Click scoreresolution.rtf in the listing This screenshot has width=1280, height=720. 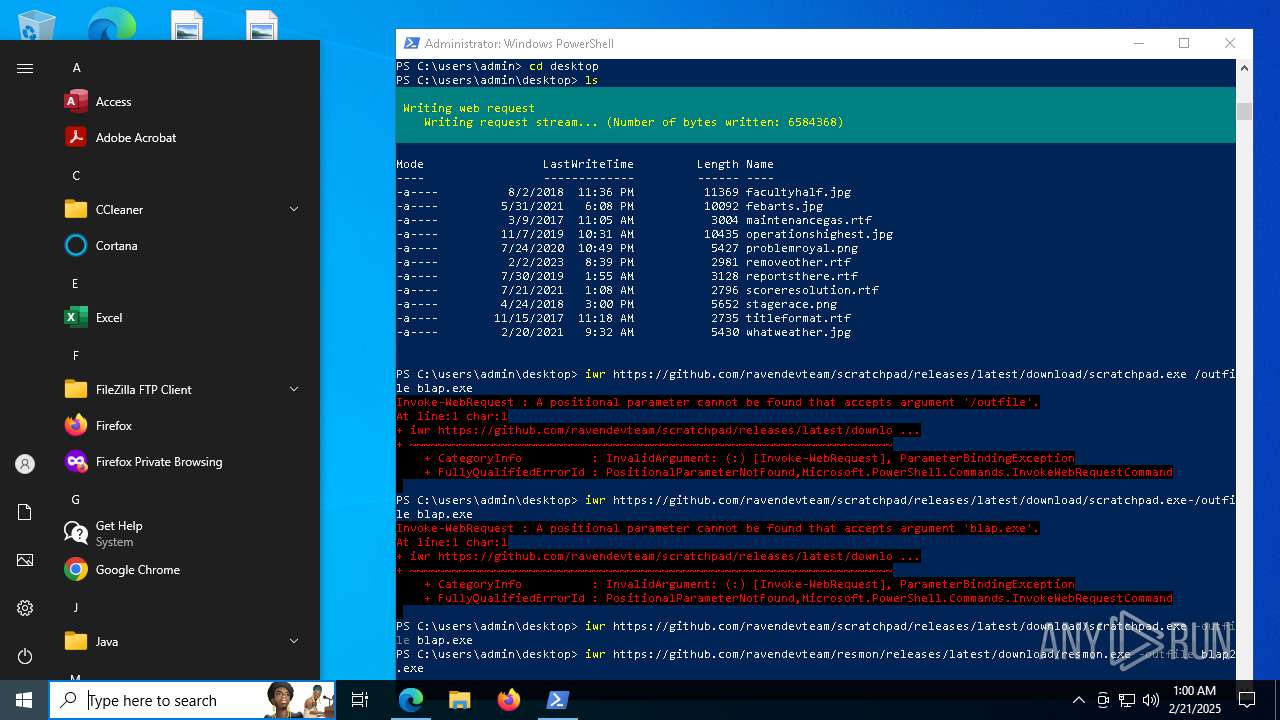812,290
